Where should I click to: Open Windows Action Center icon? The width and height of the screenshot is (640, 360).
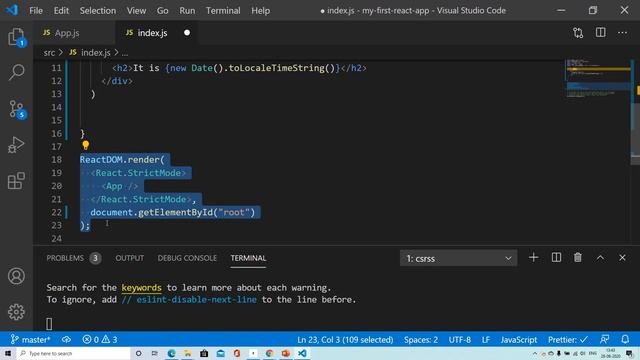pyautogui.click(x=629, y=353)
